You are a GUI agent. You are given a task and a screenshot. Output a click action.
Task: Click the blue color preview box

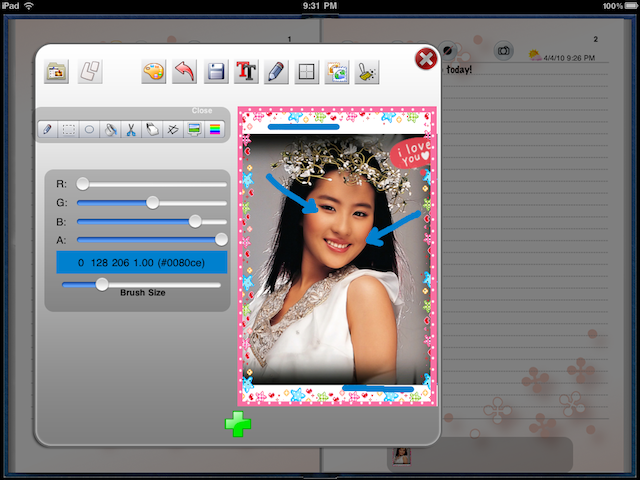coord(141,262)
